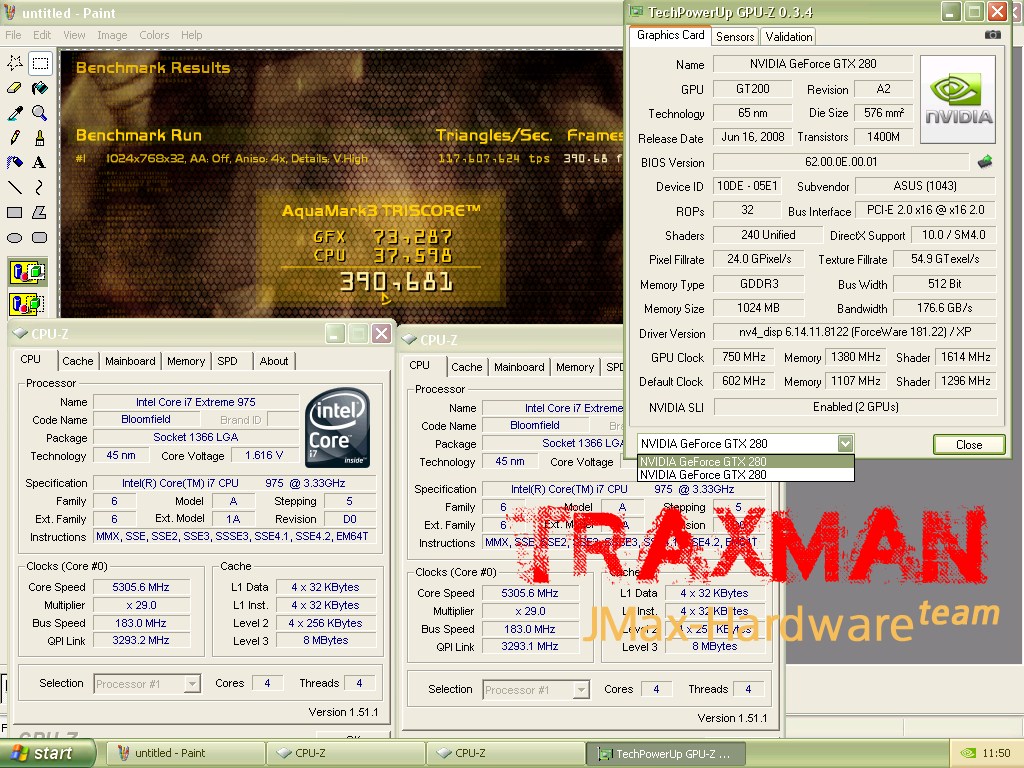Open the Edit menu in Paint
1024x768 pixels.
(x=42, y=35)
